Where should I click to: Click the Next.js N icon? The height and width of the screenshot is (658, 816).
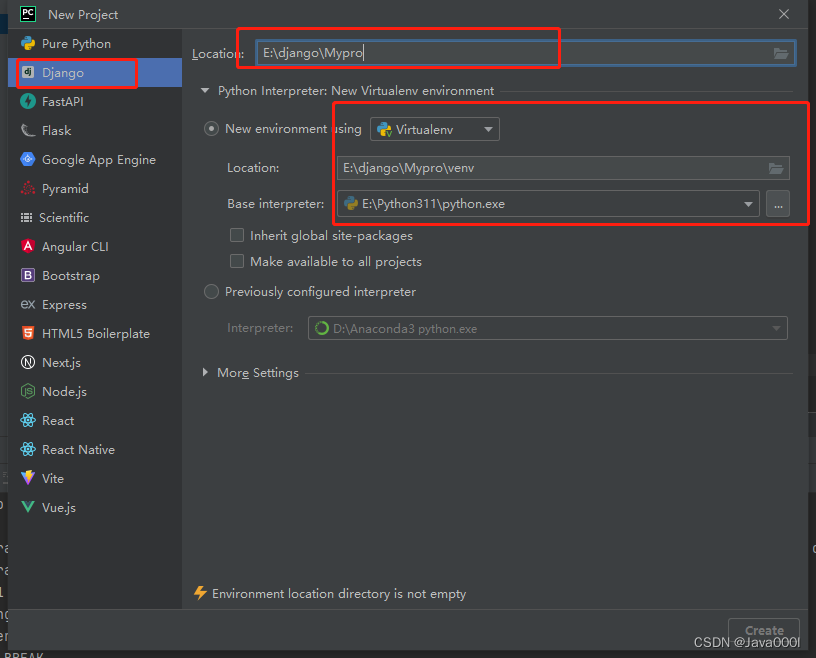28,362
